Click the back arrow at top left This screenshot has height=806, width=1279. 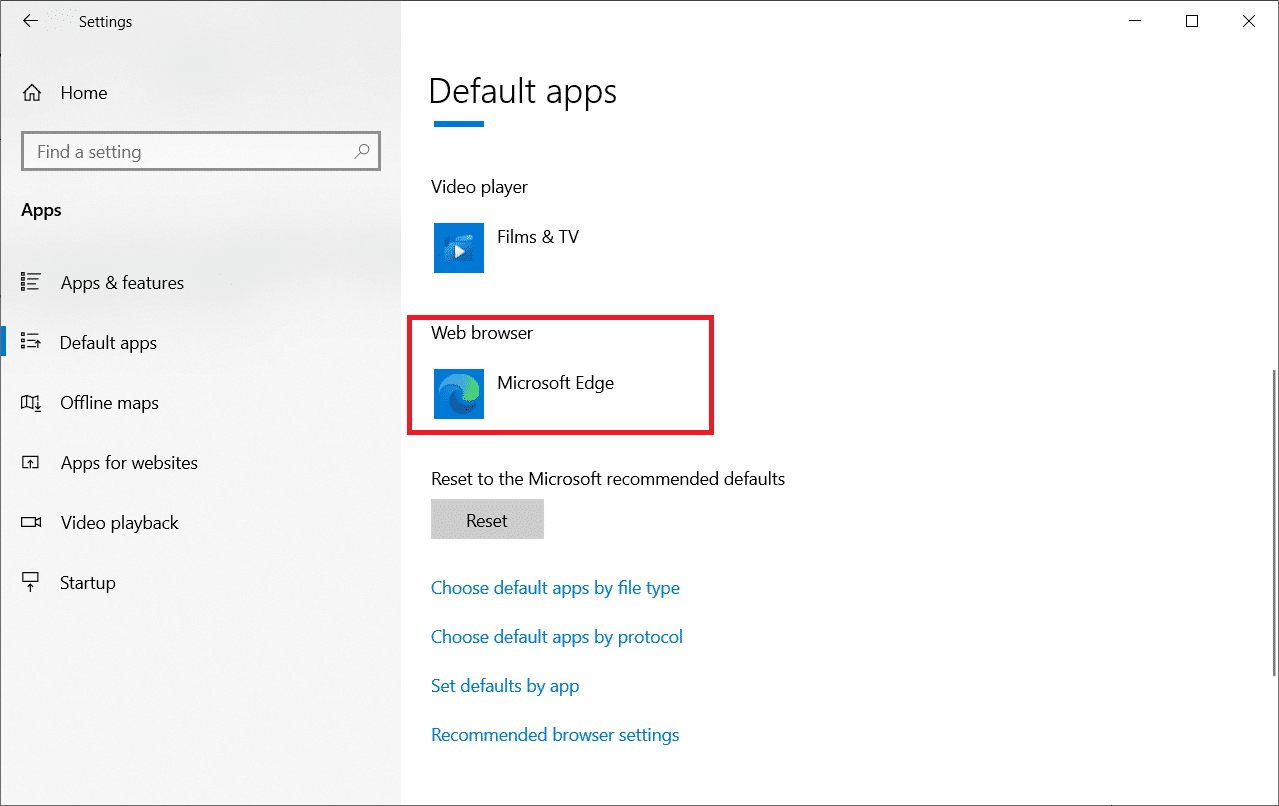(x=31, y=20)
